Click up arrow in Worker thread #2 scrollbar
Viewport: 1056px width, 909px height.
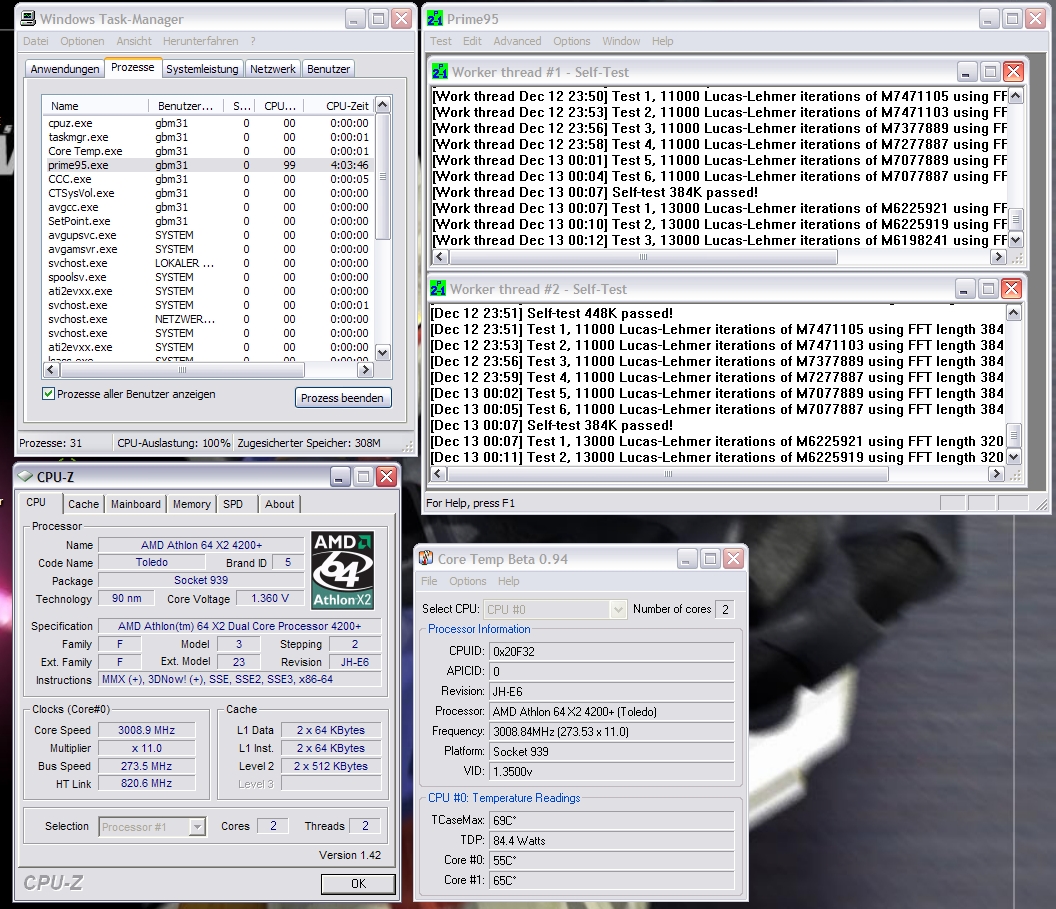[x=1014, y=312]
